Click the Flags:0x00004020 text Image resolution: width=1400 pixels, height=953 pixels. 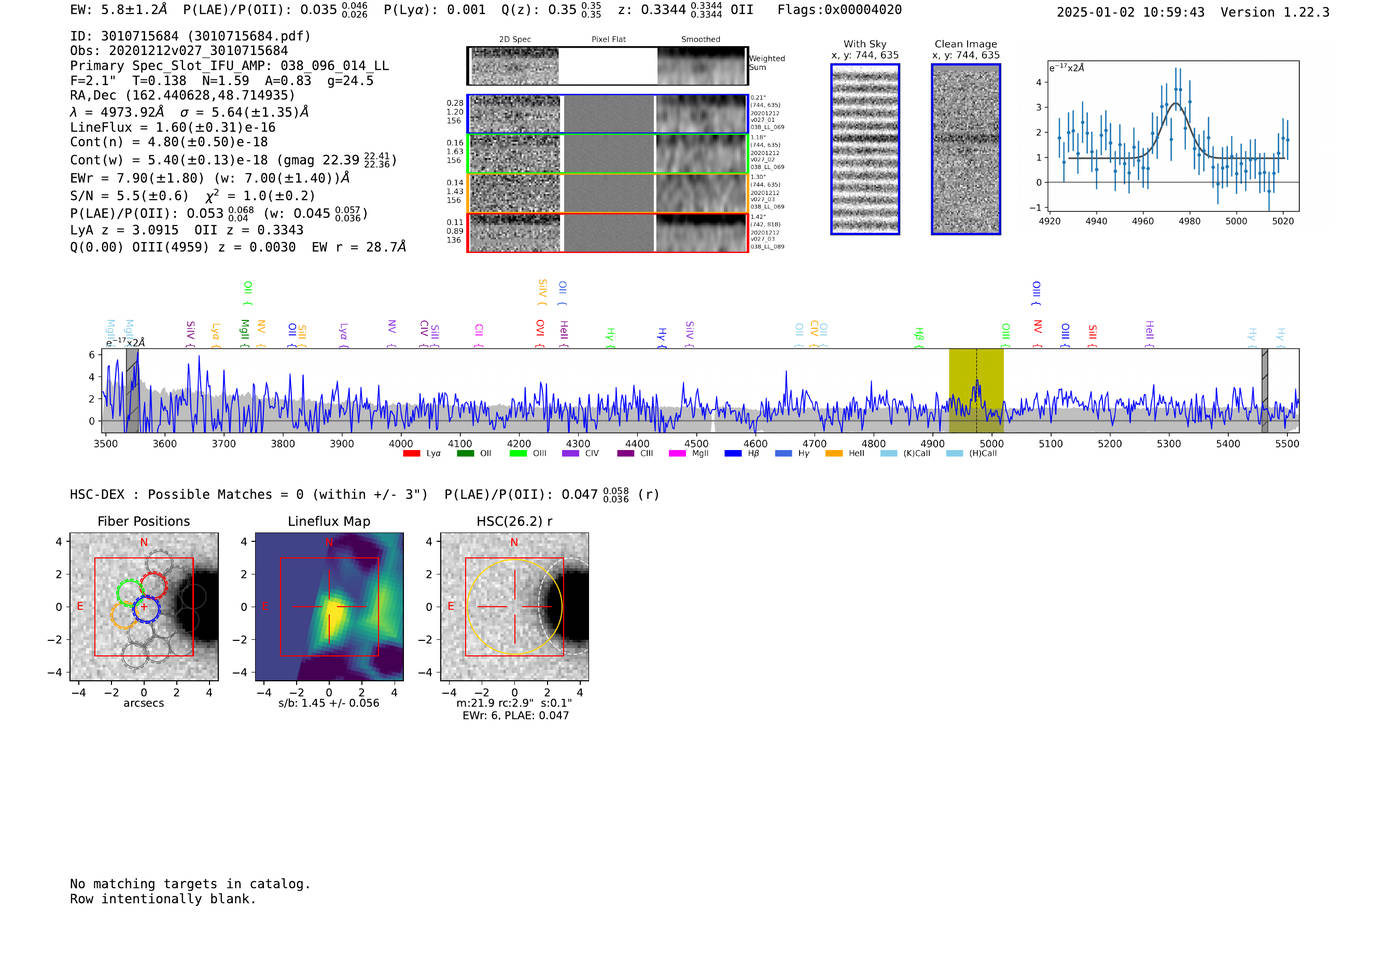click(839, 10)
